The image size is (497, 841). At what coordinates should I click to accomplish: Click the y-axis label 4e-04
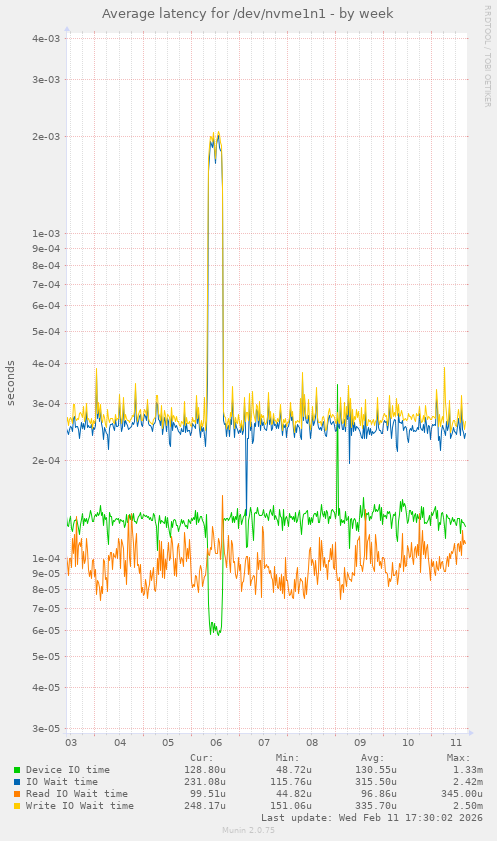(46, 364)
